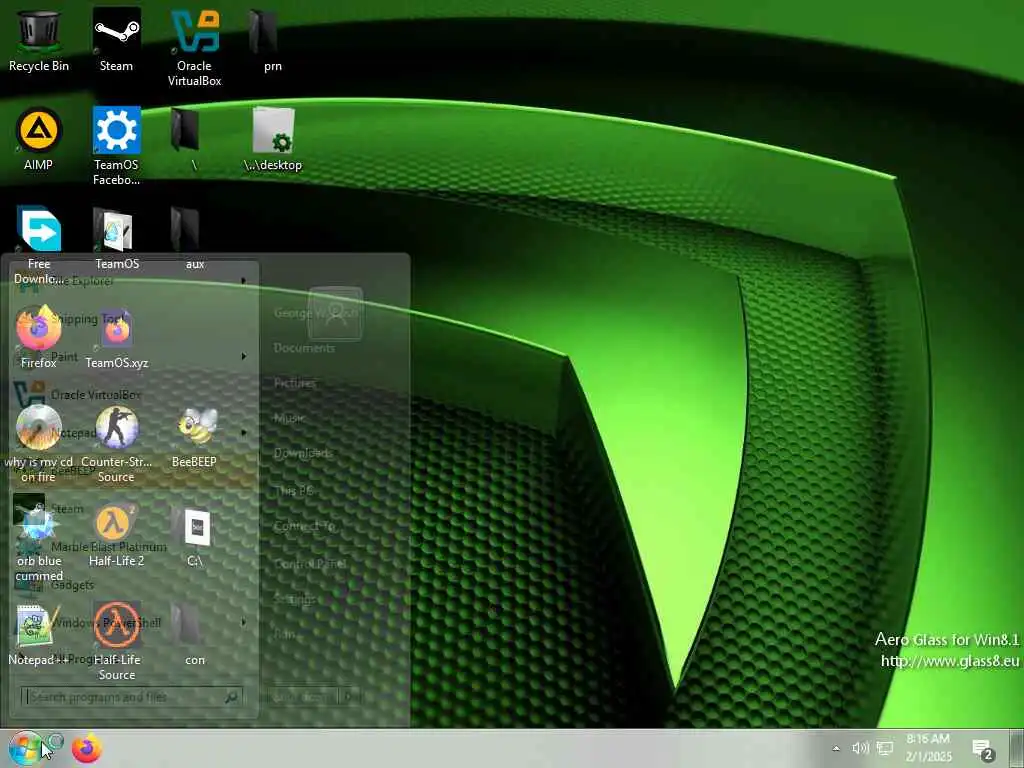
Task: Open This PC from the Start menu
Action: point(293,491)
